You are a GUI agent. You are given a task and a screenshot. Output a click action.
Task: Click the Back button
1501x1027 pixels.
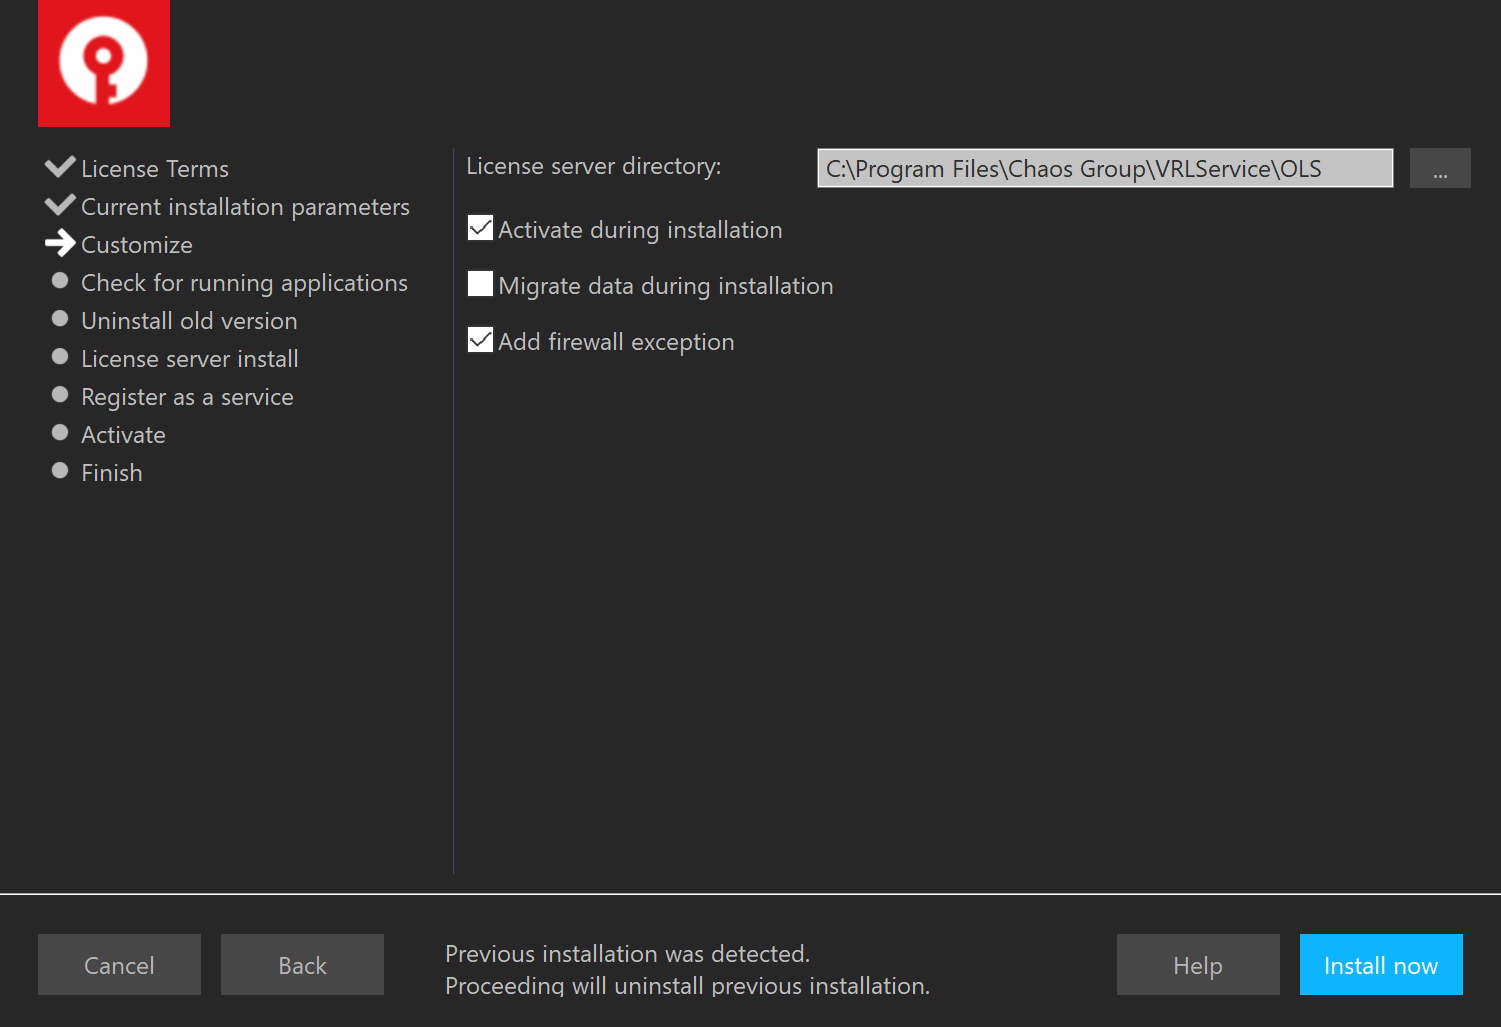tap(302, 964)
